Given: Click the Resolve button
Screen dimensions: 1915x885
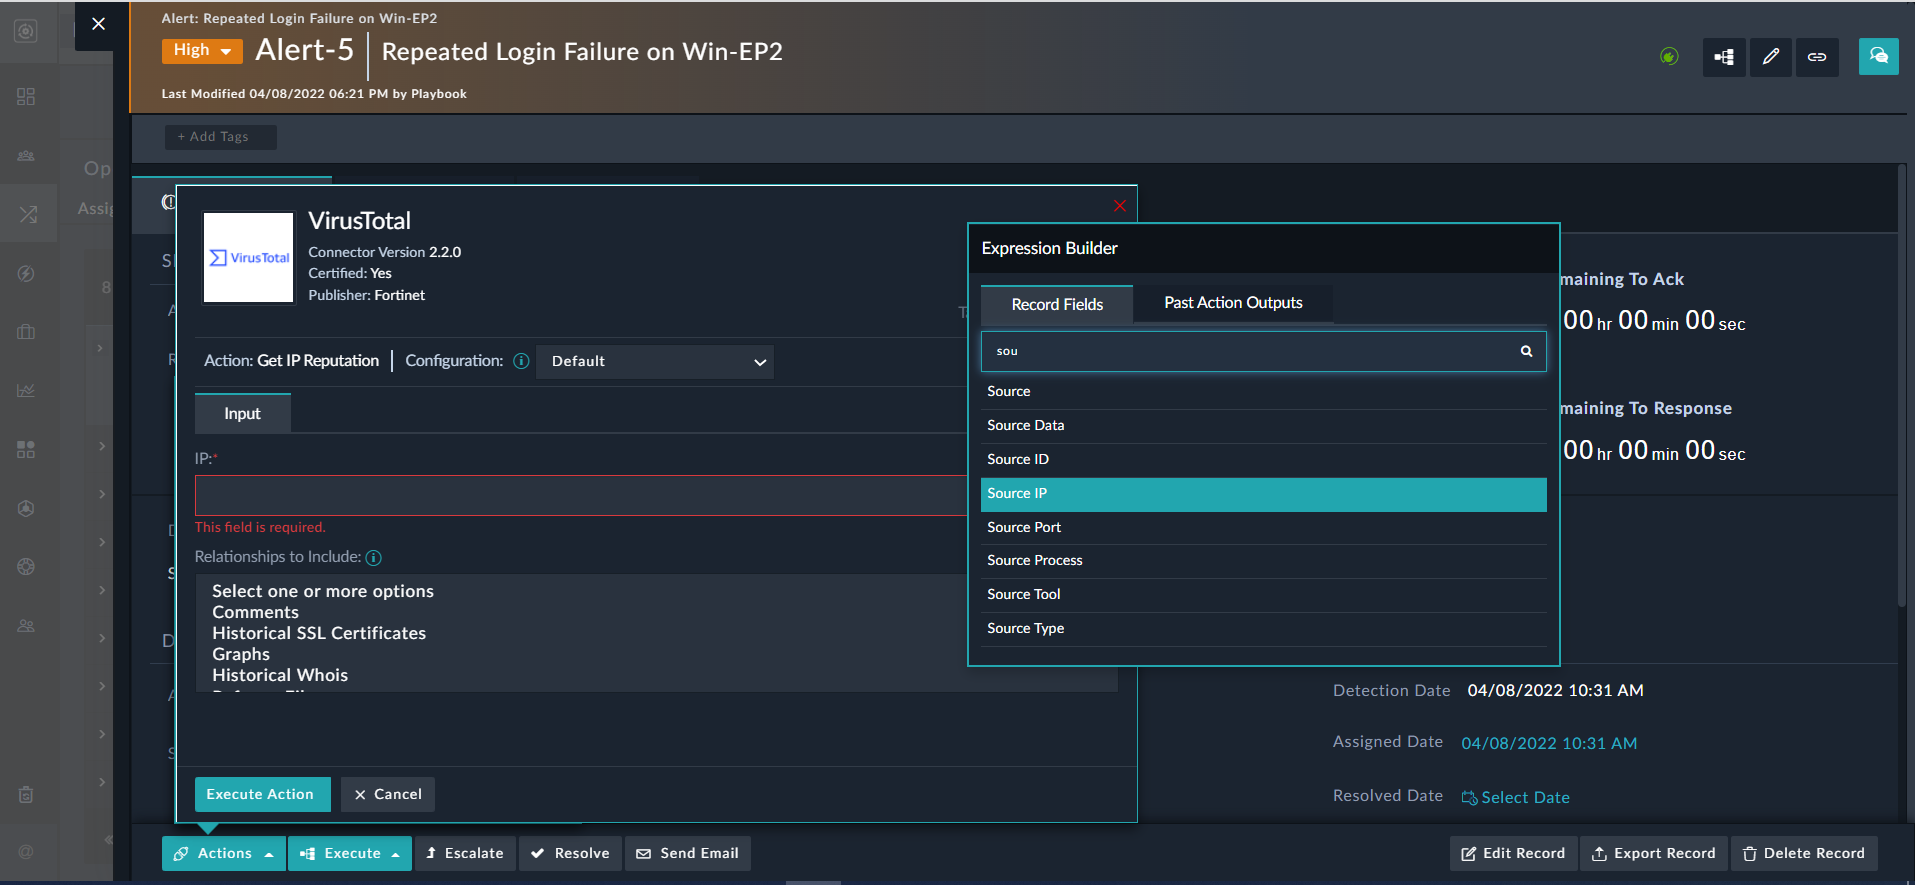Looking at the screenshot, I should [x=570, y=854].
